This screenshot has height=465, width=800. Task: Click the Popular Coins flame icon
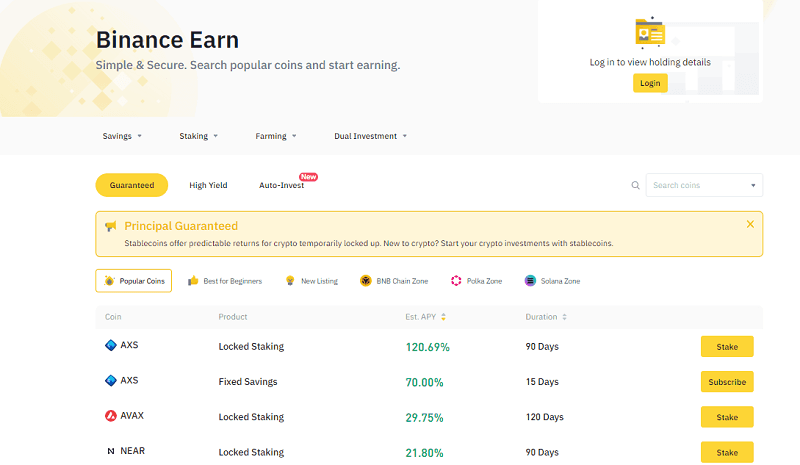pos(109,281)
